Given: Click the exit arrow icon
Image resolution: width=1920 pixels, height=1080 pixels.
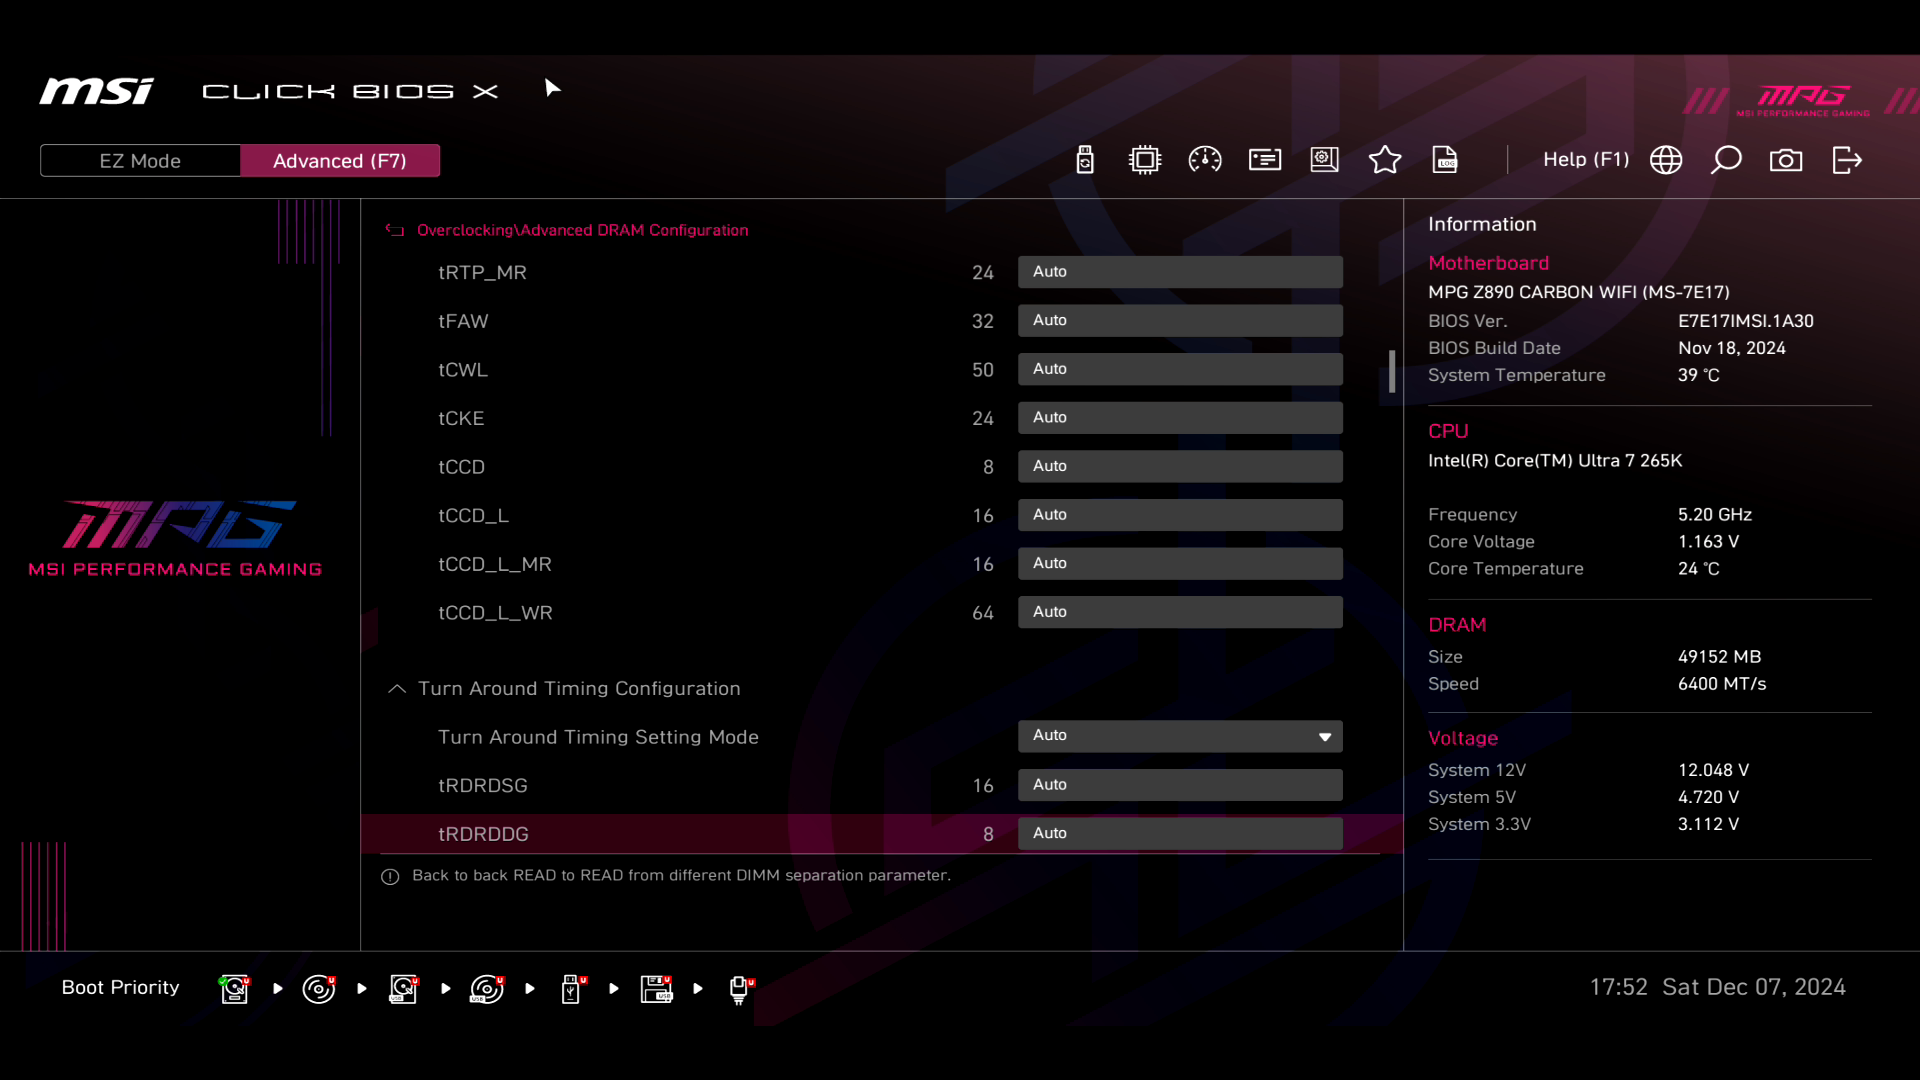Looking at the screenshot, I should tap(1847, 160).
